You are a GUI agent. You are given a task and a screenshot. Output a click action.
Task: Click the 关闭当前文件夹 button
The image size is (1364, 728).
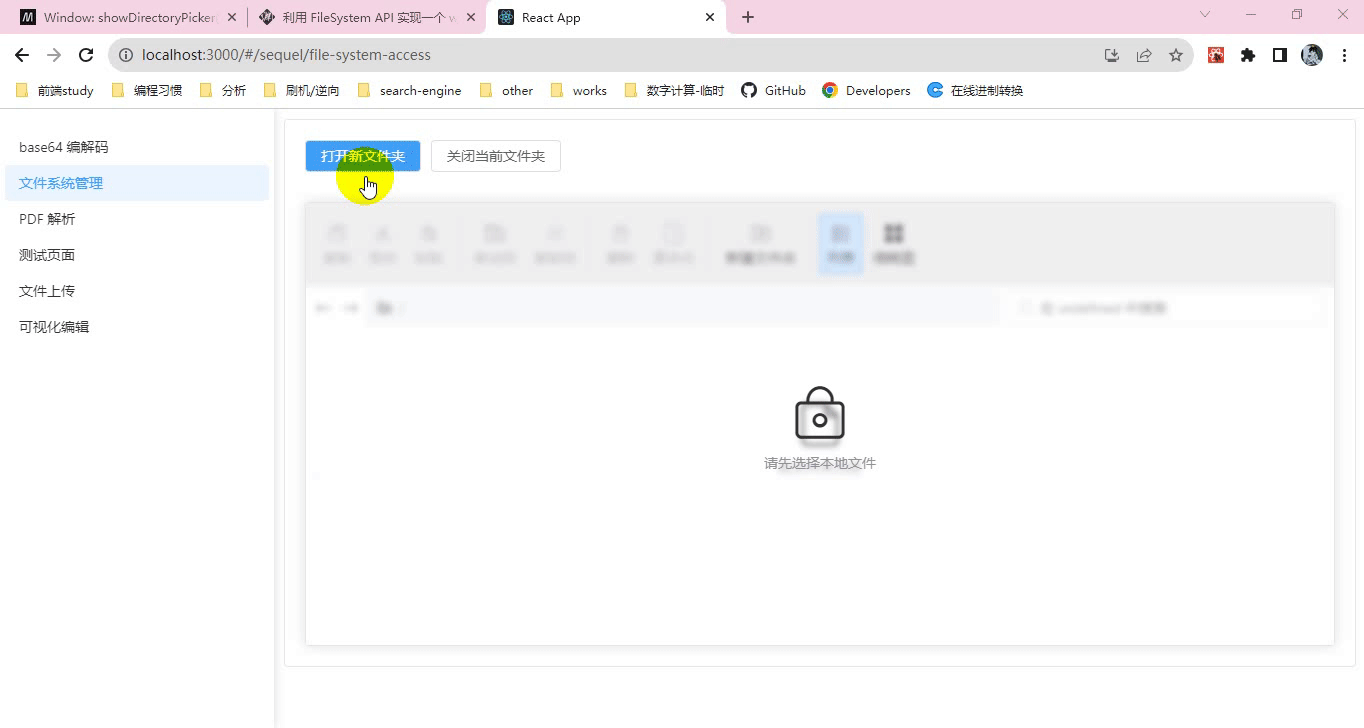[495, 156]
